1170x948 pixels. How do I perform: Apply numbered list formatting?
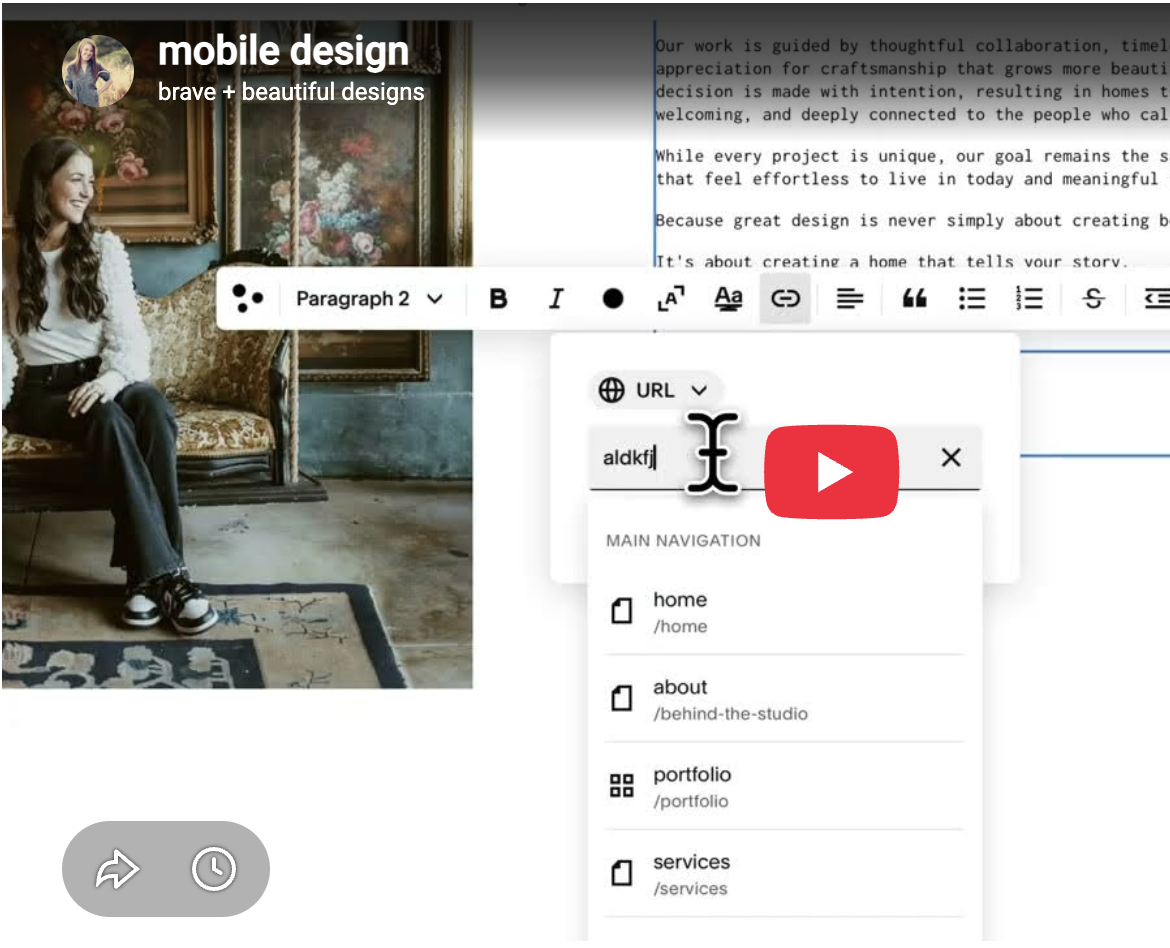[x=1029, y=299]
